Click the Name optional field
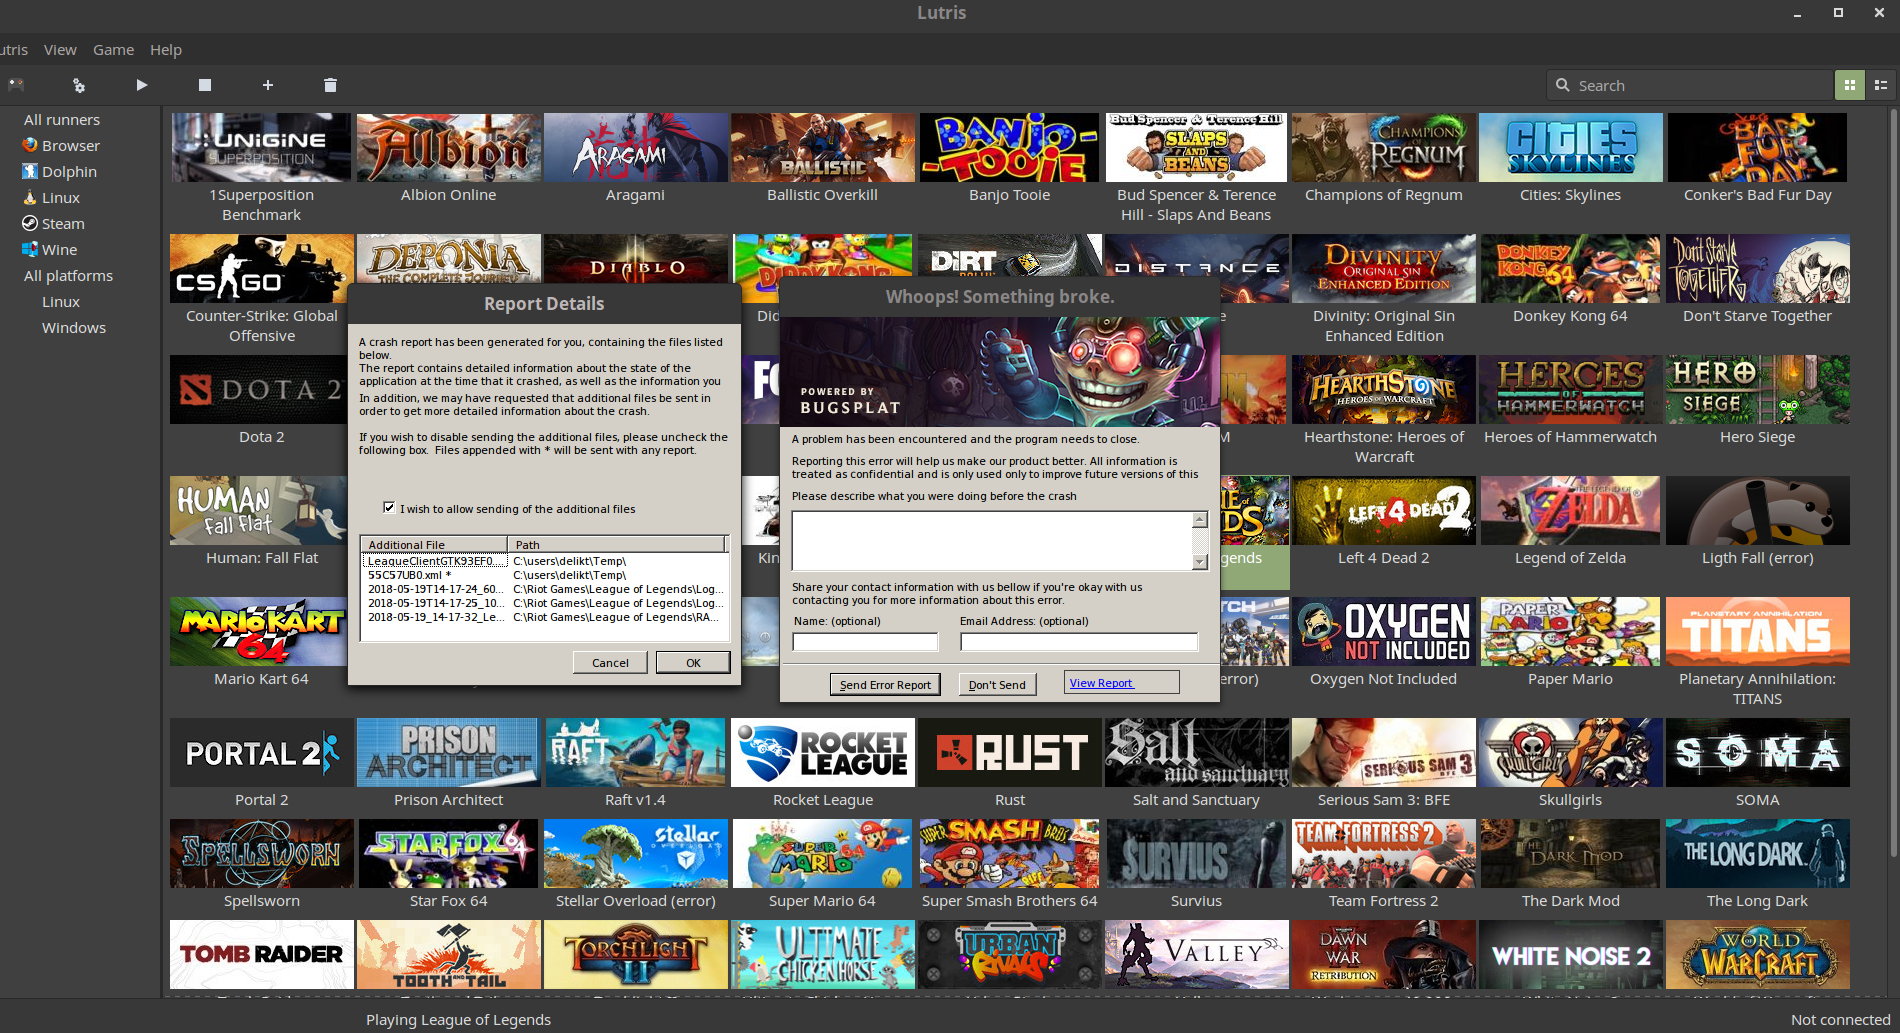Viewport: 1900px width, 1033px height. [866, 642]
